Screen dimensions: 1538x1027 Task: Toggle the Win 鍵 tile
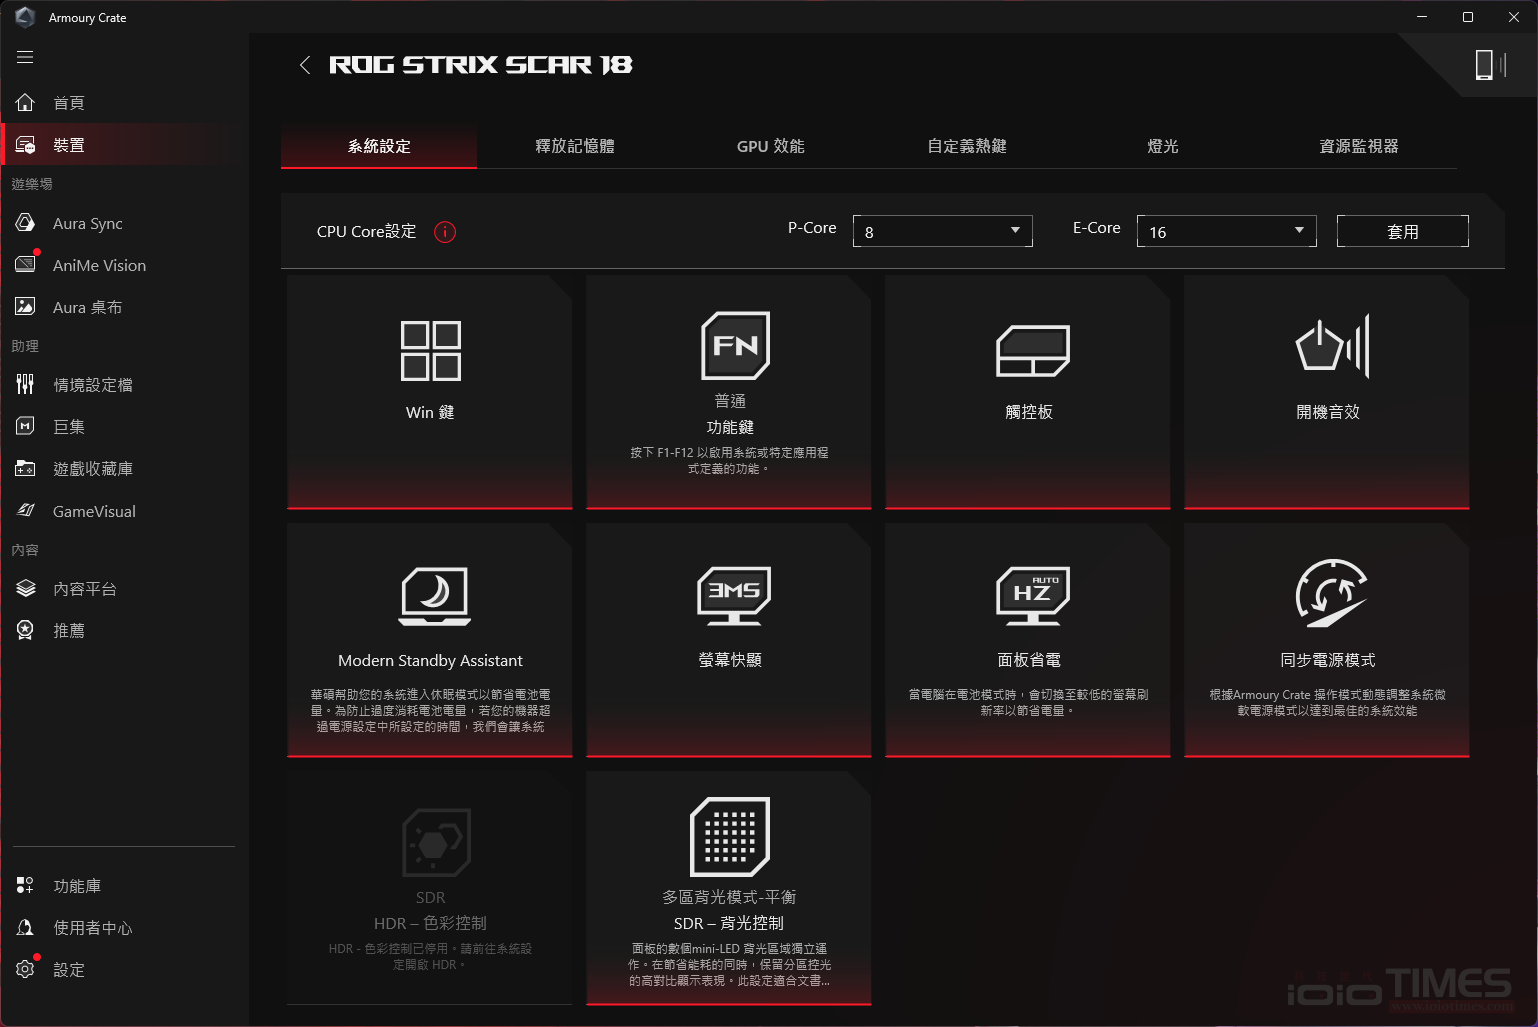pyautogui.click(x=430, y=393)
